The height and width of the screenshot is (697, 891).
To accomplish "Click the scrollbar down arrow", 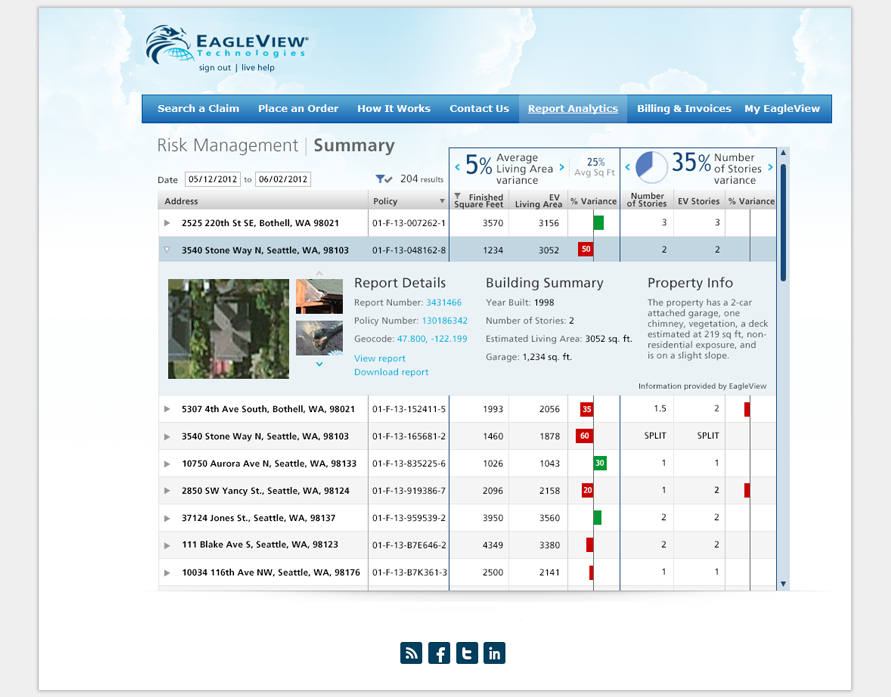I will [x=783, y=584].
